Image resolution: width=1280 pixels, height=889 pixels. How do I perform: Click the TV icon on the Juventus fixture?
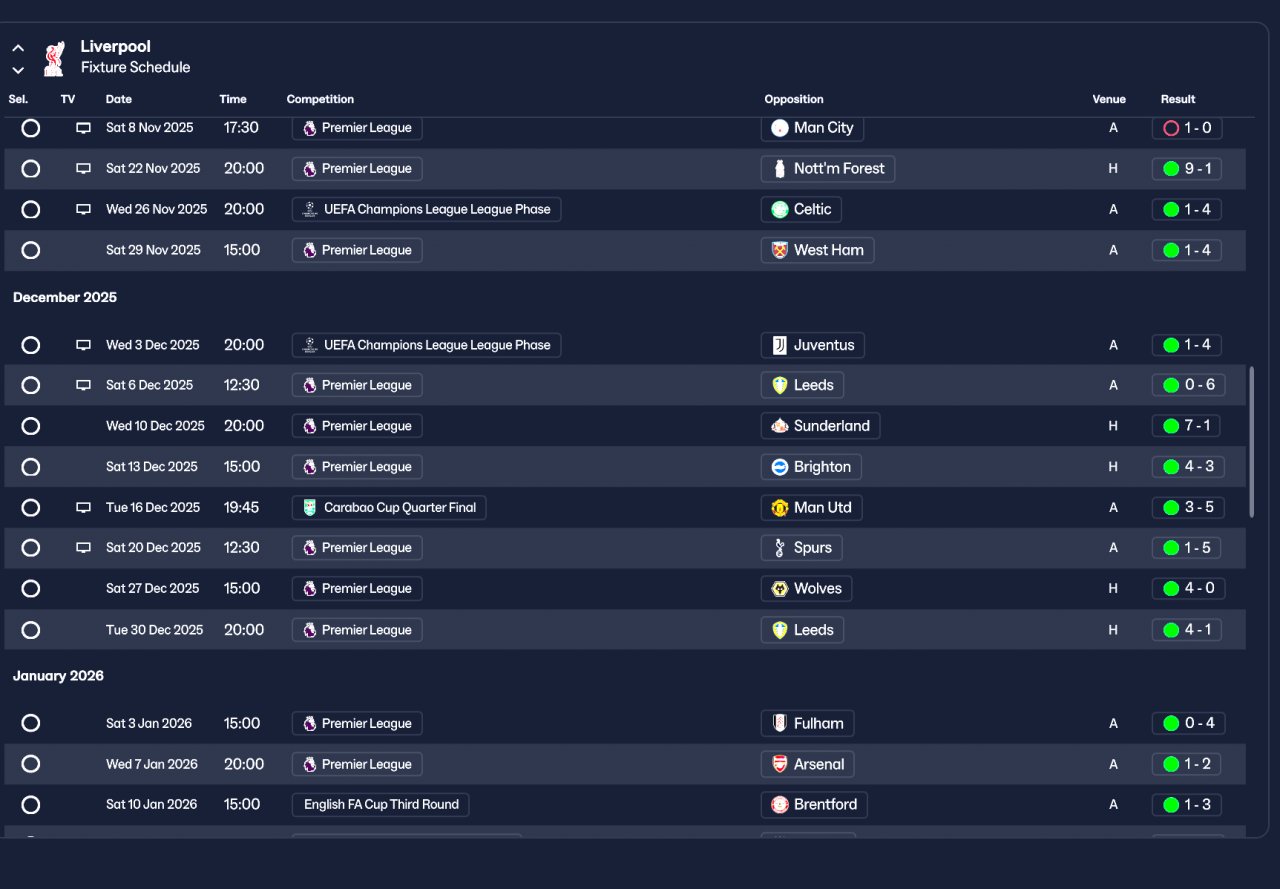(x=84, y=345)
